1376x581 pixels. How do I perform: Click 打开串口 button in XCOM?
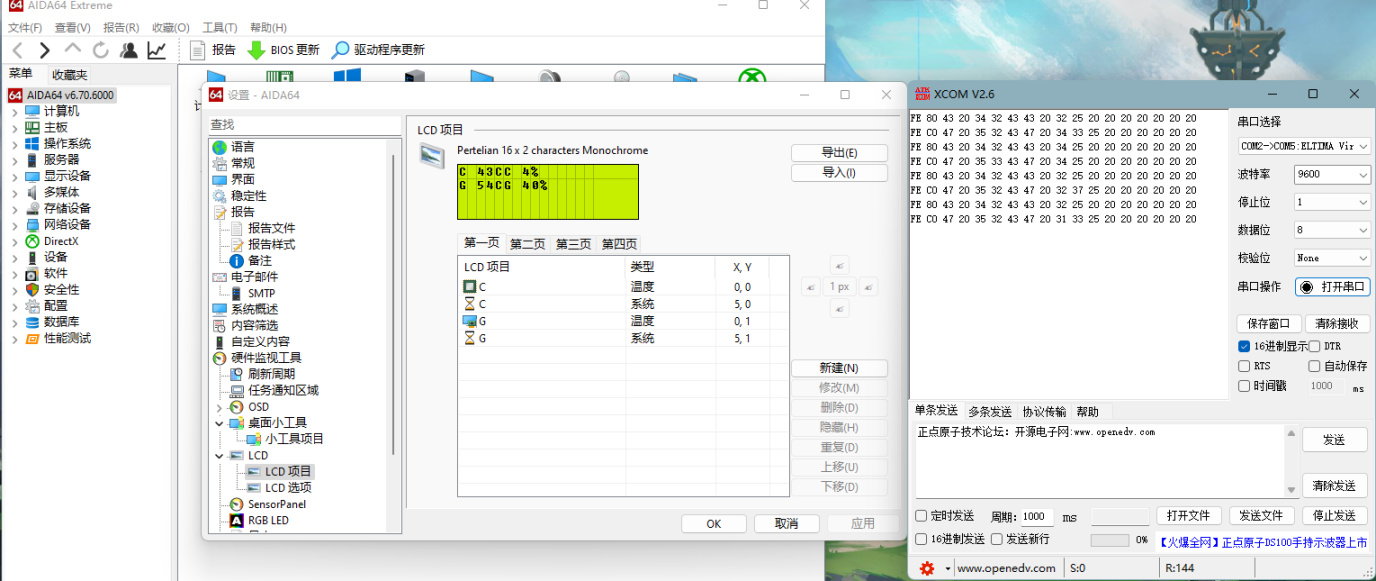1333,286
